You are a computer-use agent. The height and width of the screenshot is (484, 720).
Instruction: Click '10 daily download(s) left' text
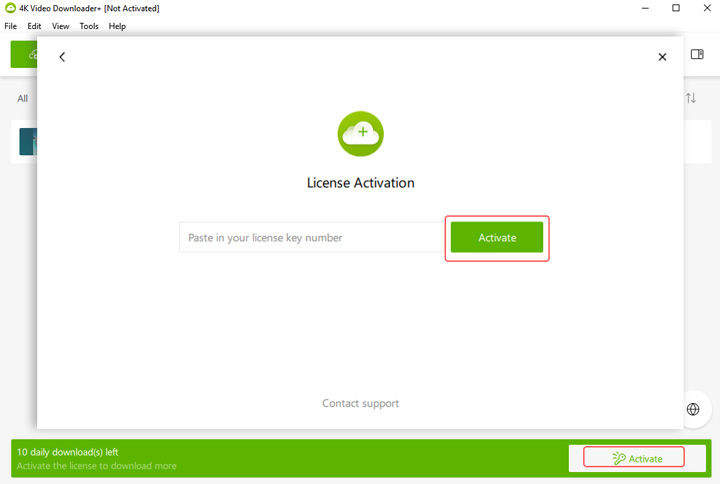pyautogui.click(x=68, y=452)
